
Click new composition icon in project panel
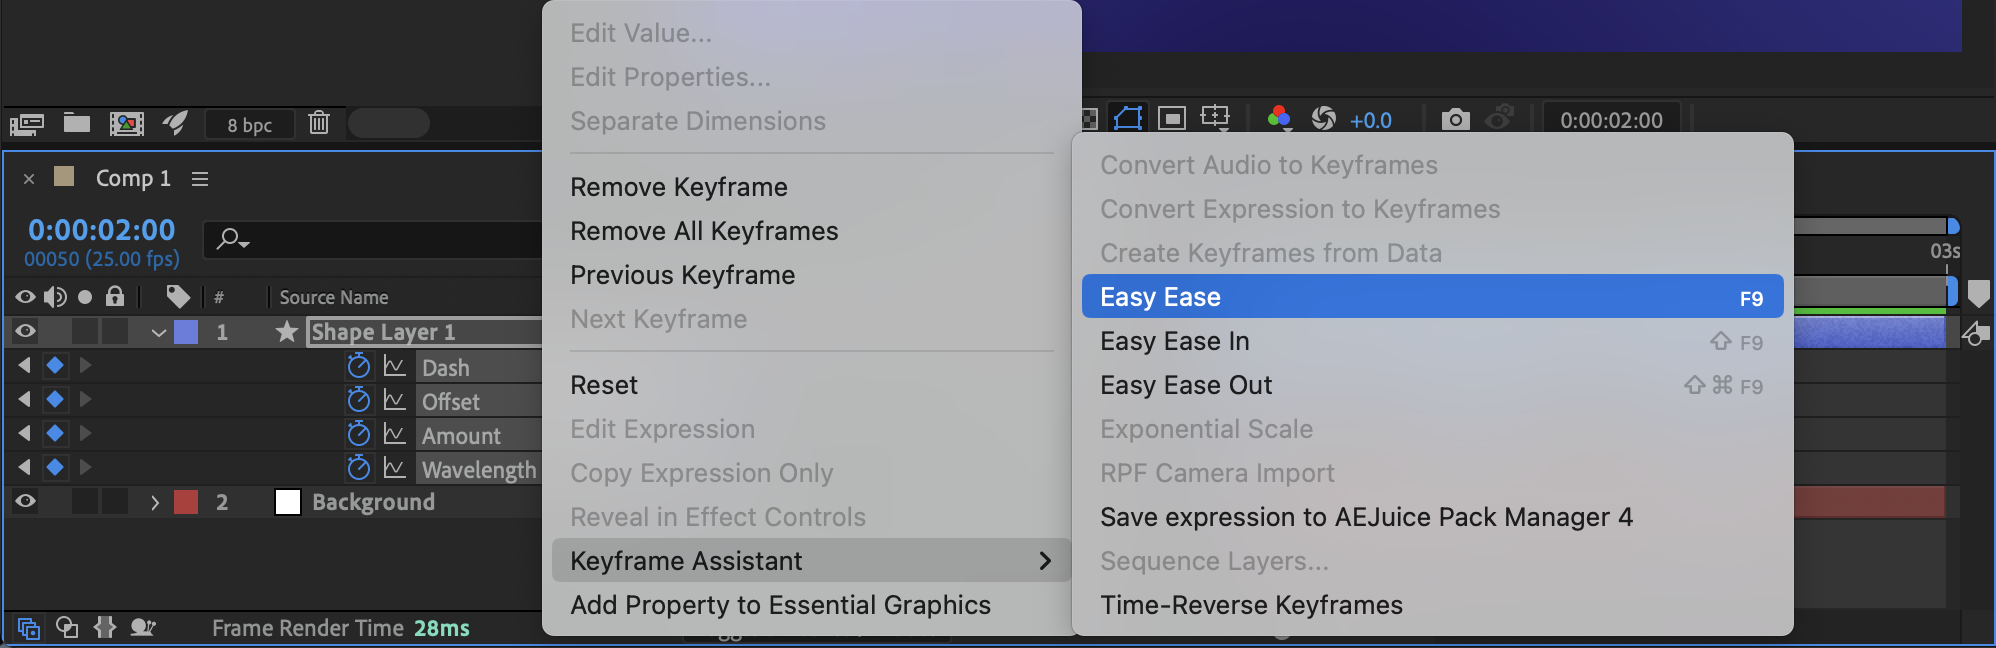tap(126, 123)
